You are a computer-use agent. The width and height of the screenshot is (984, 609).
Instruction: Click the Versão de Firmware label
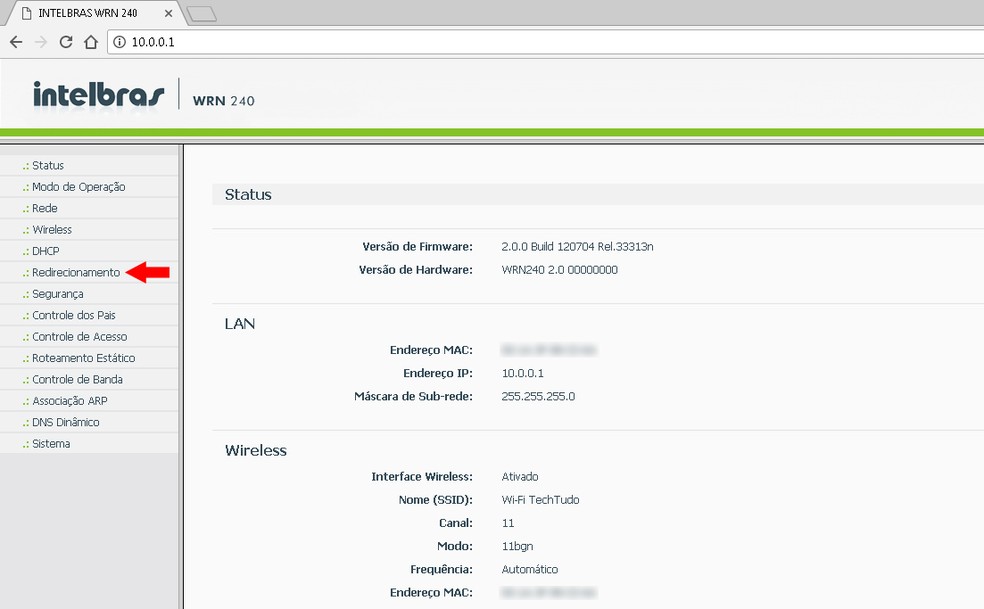(x=417, y=247)
